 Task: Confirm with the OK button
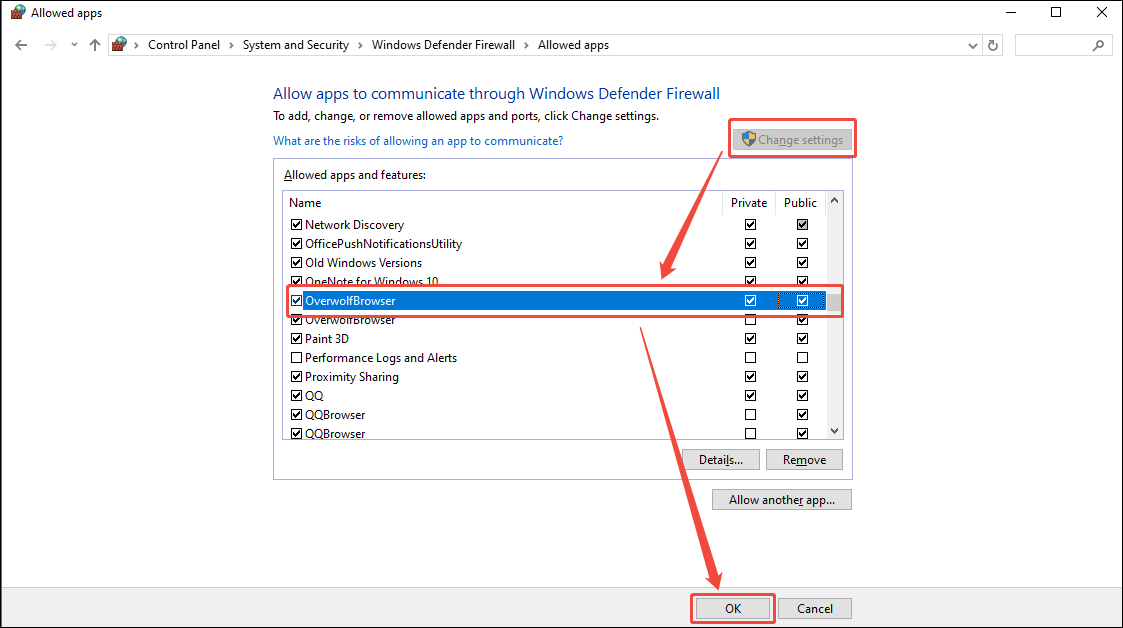tap(733, 609)
